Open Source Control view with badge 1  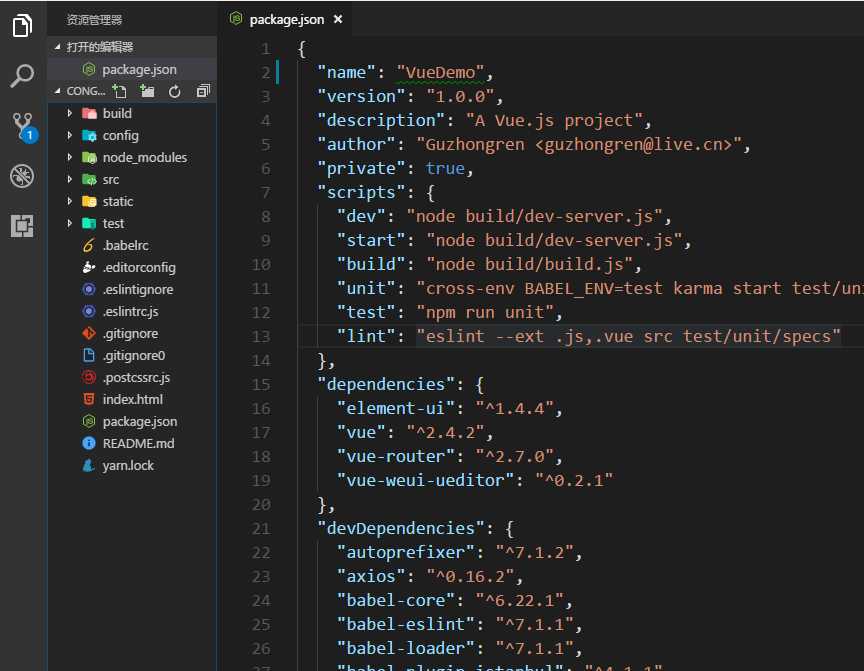24,127
